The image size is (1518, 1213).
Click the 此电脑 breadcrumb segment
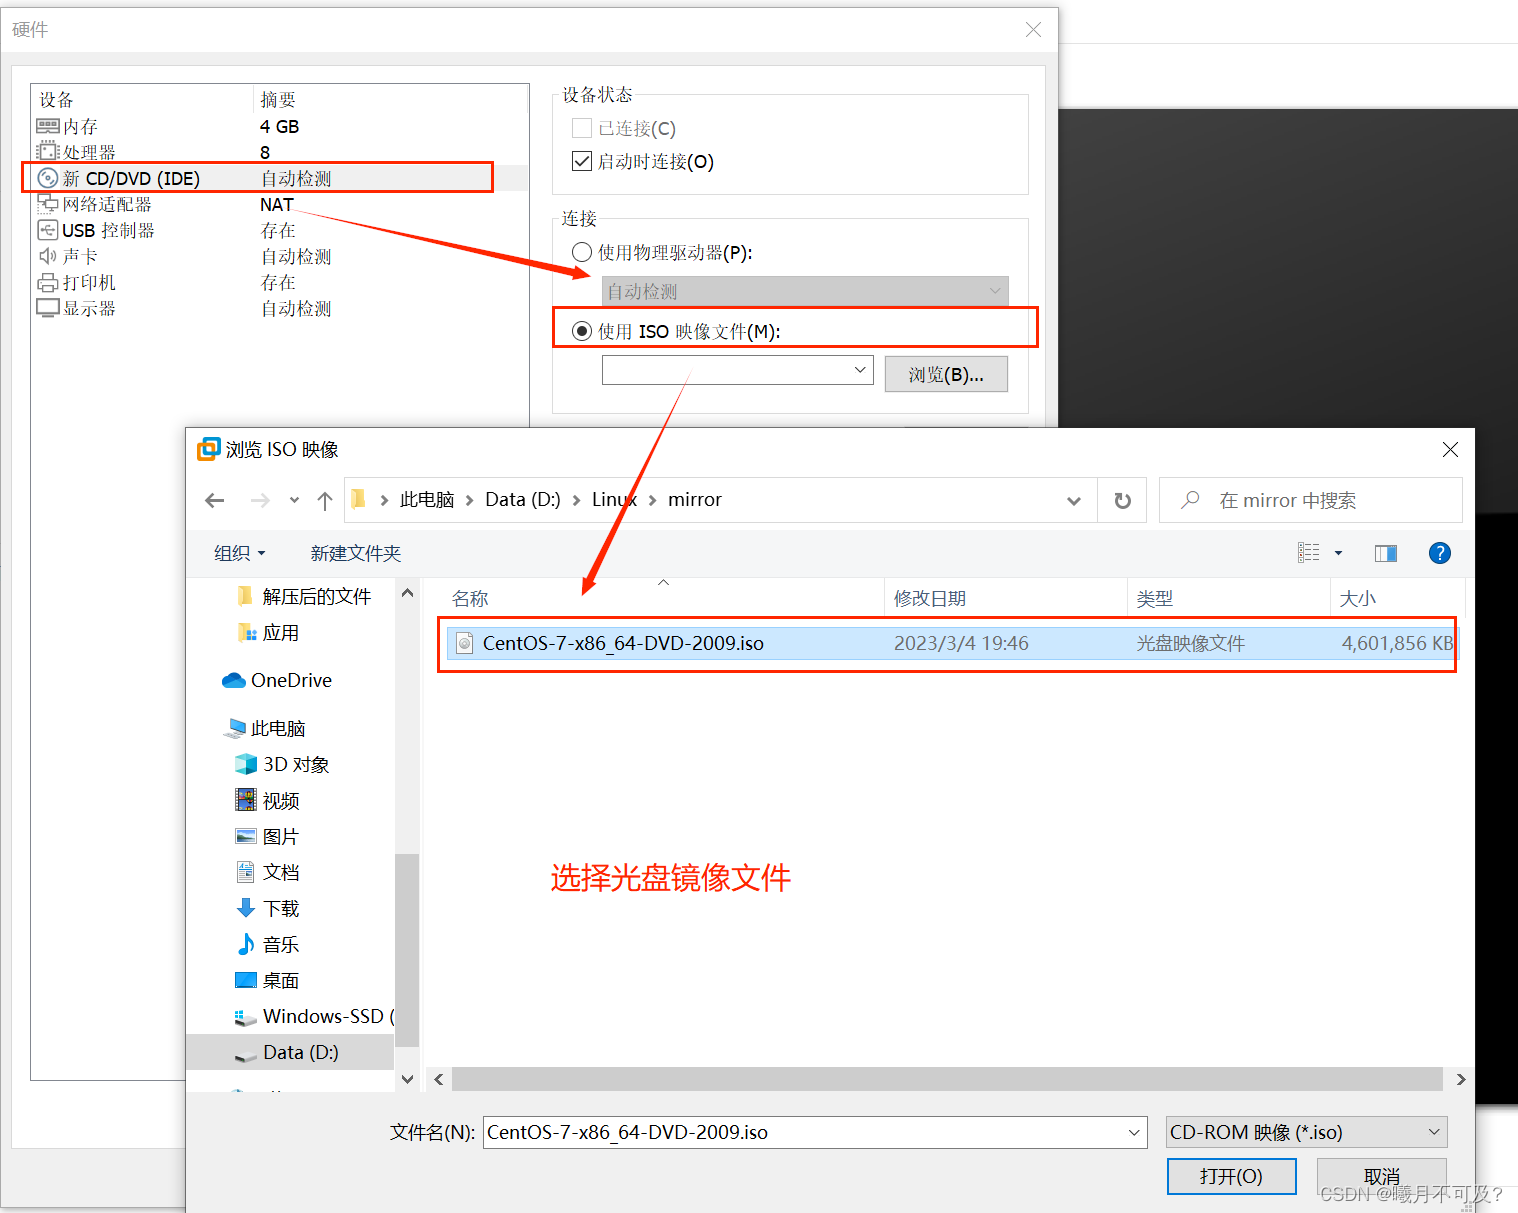(427, 500)
